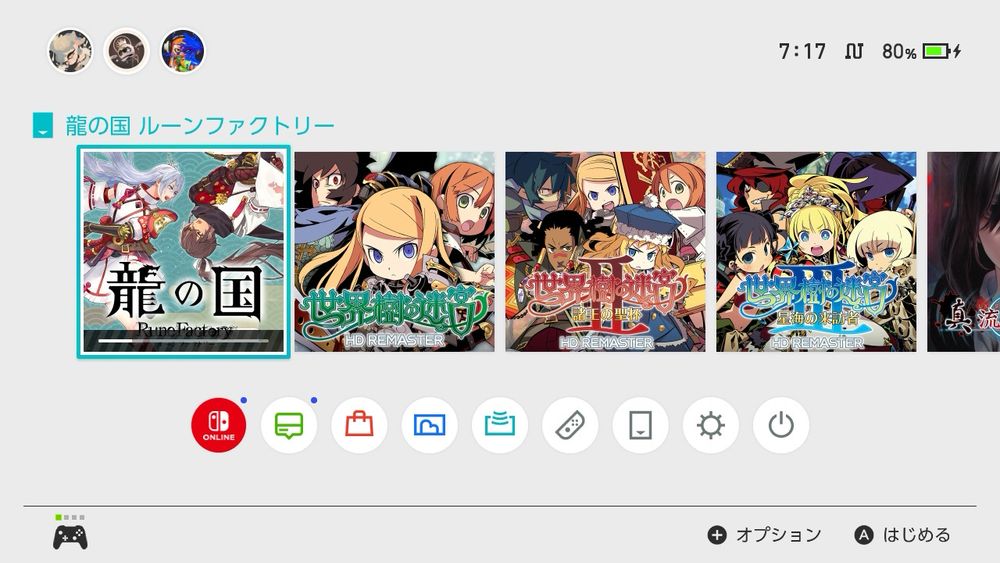Select the second user profile avatar

click(126, 50)
